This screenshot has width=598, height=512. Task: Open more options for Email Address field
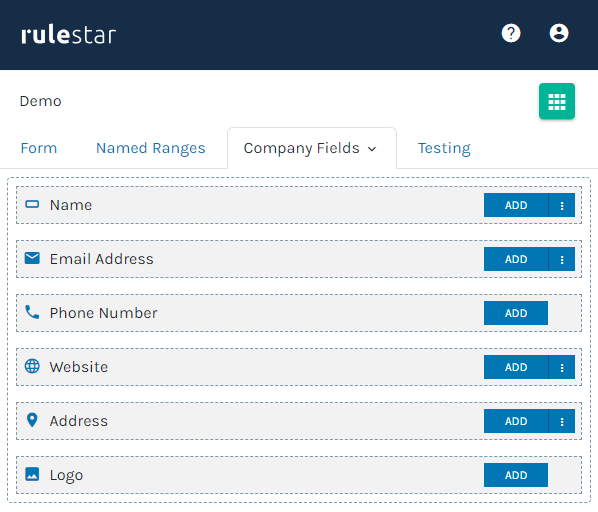(x=562, y=259)
